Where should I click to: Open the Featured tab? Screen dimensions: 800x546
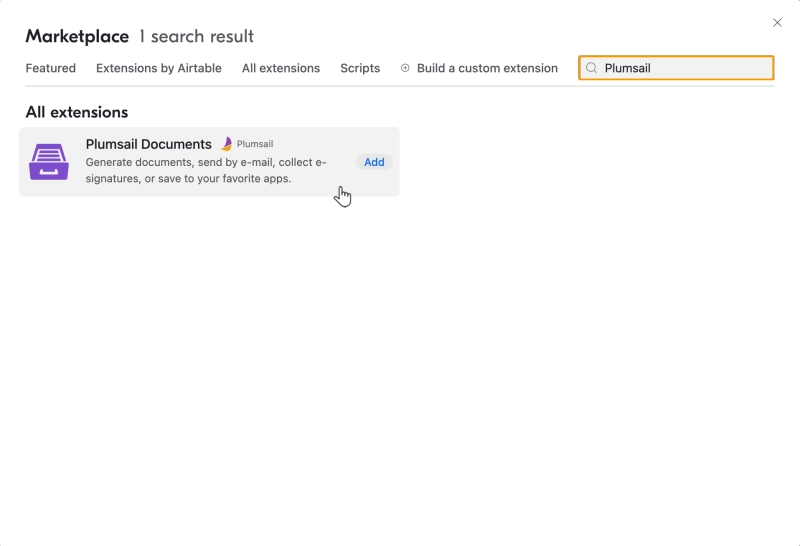tap(51, 68)
